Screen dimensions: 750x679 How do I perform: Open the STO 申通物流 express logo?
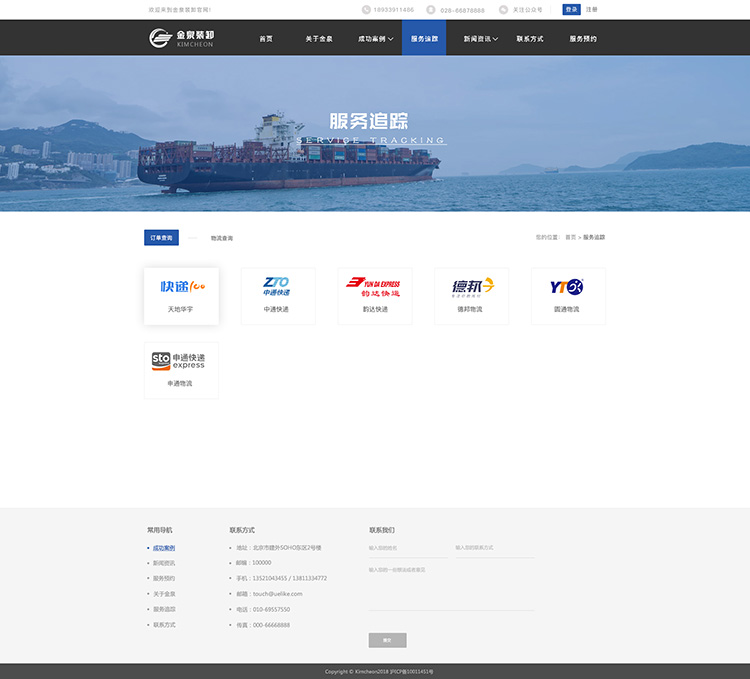point(180,361)
